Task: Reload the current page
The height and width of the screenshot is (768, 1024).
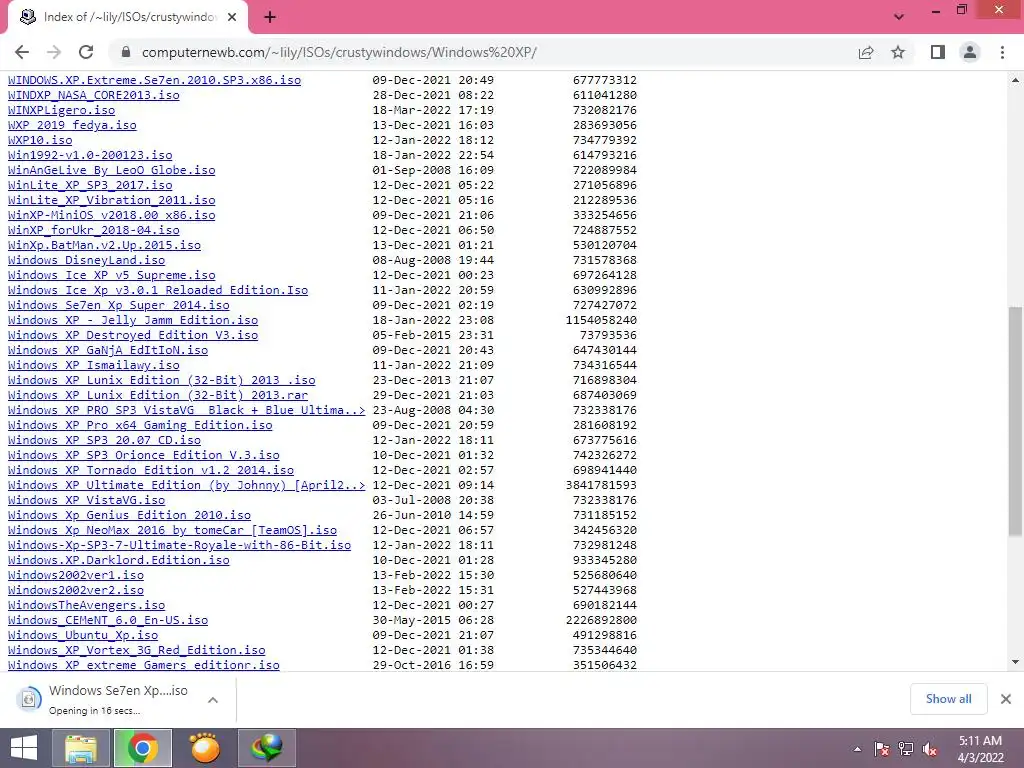Action: [86, 52]
